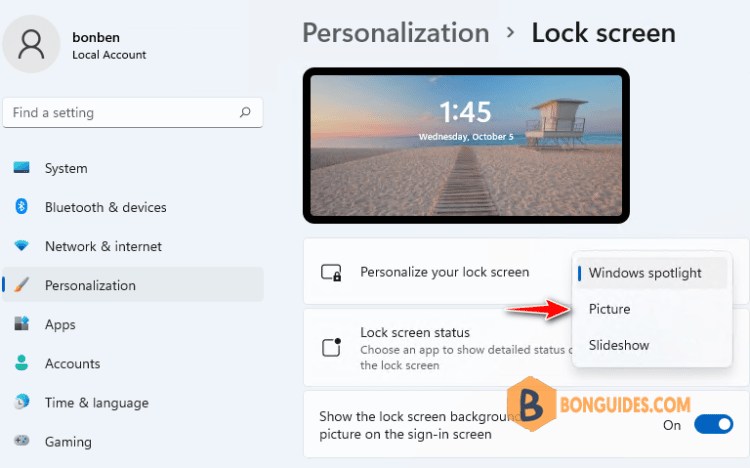Click the search magnifier icon
This screenshot has width=750, height=468.
click(x=245, y=113)
